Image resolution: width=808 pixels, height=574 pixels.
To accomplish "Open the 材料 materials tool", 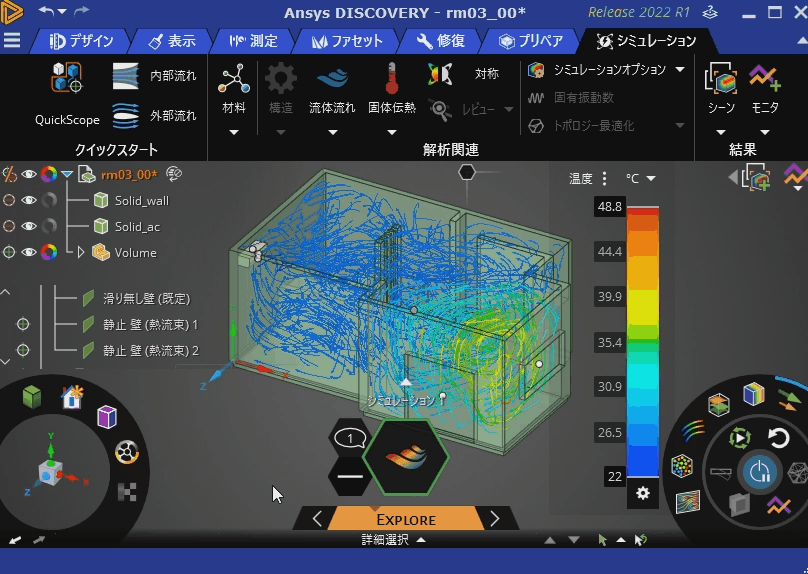I will 234,88.
